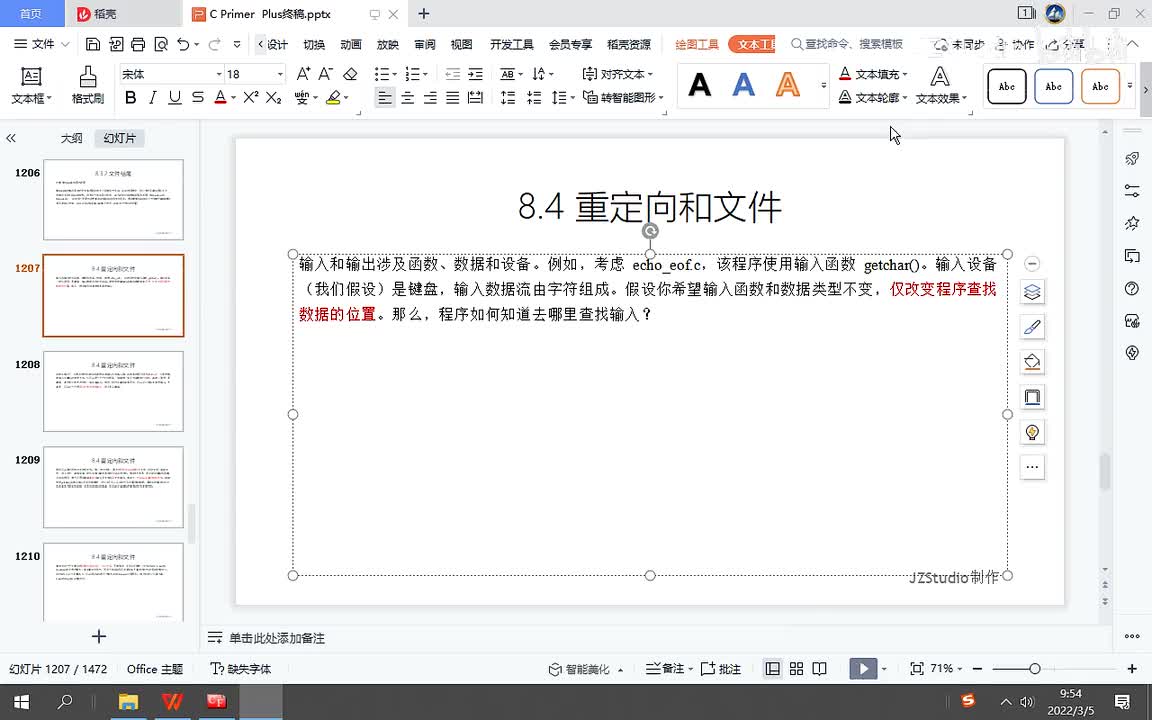Open 转智能图形 dropdown
Image resolution: width=1152 pixels, height=720 pixels.
point(623,97)
